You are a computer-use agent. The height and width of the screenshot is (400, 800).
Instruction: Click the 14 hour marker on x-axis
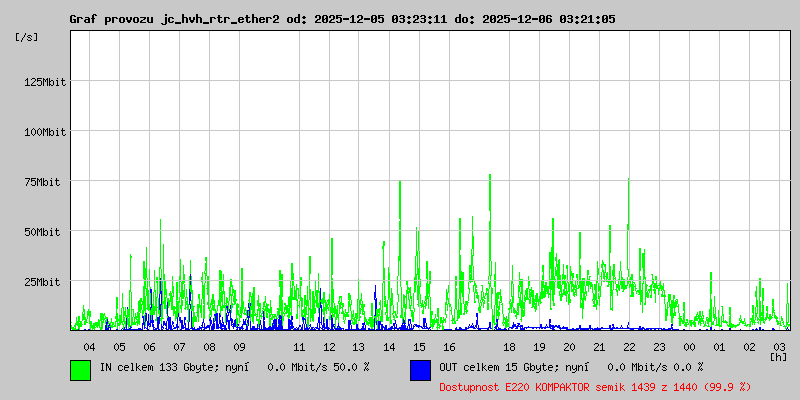click(x=390, y=346)
